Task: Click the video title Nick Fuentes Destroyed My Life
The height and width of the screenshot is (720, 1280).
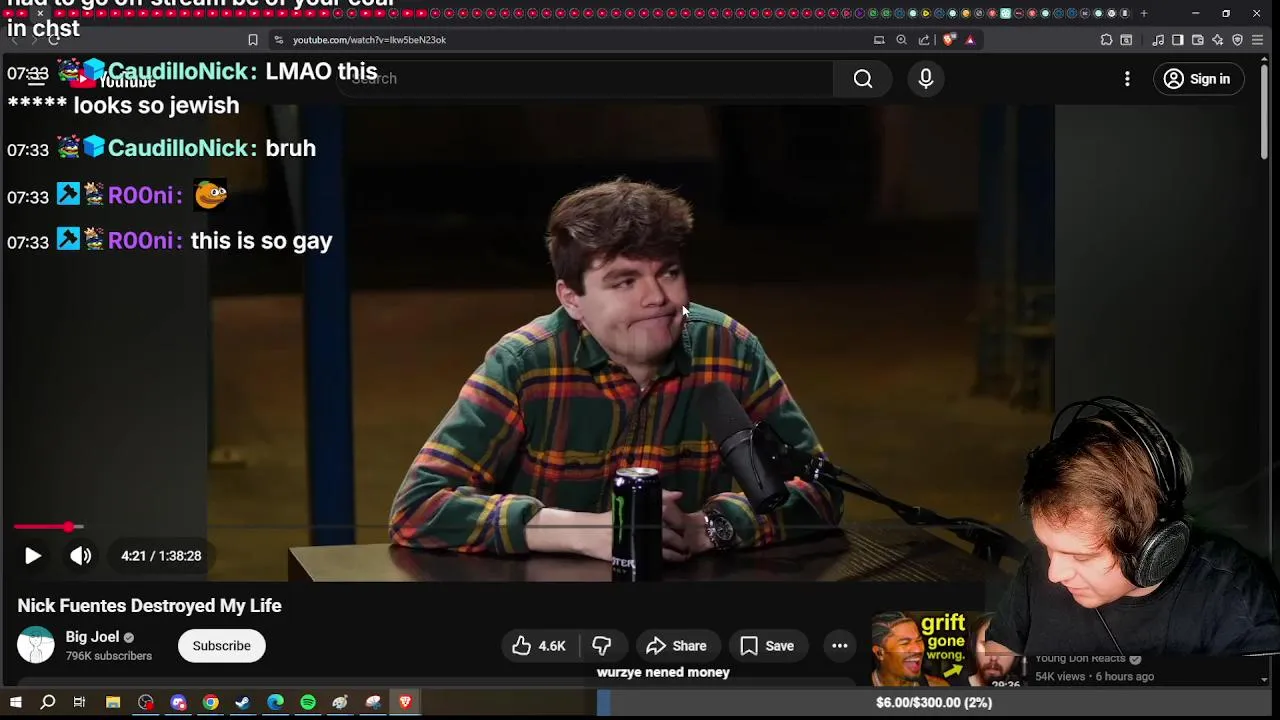Action: point(149,606)
